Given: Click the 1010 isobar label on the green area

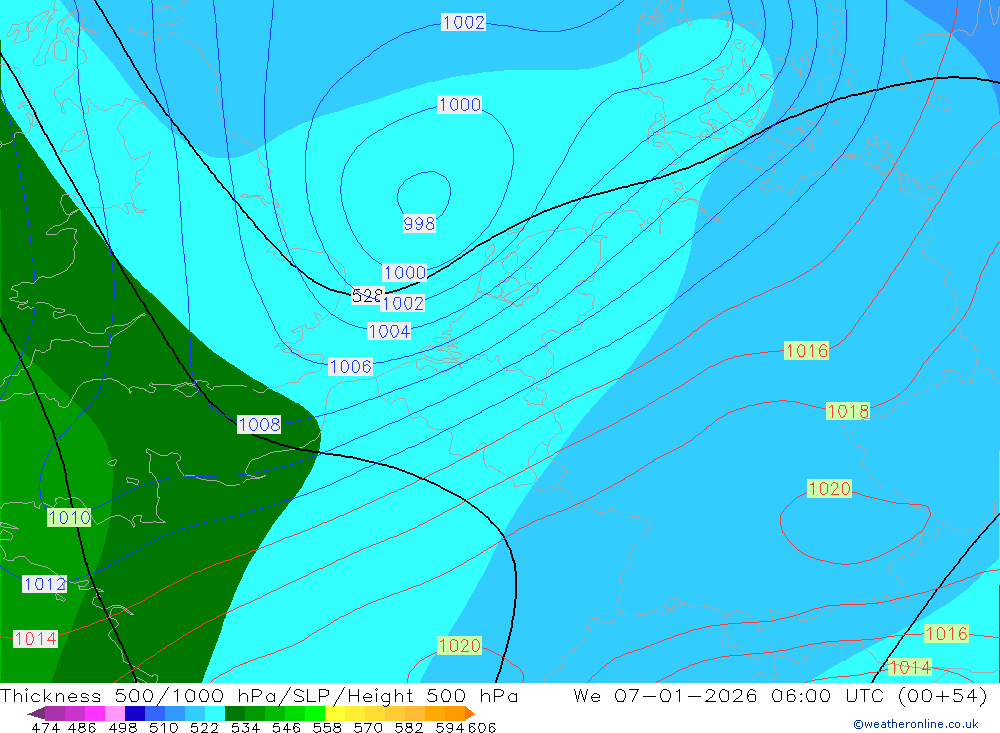Looking at the screenshot, I should pos(69,517).
